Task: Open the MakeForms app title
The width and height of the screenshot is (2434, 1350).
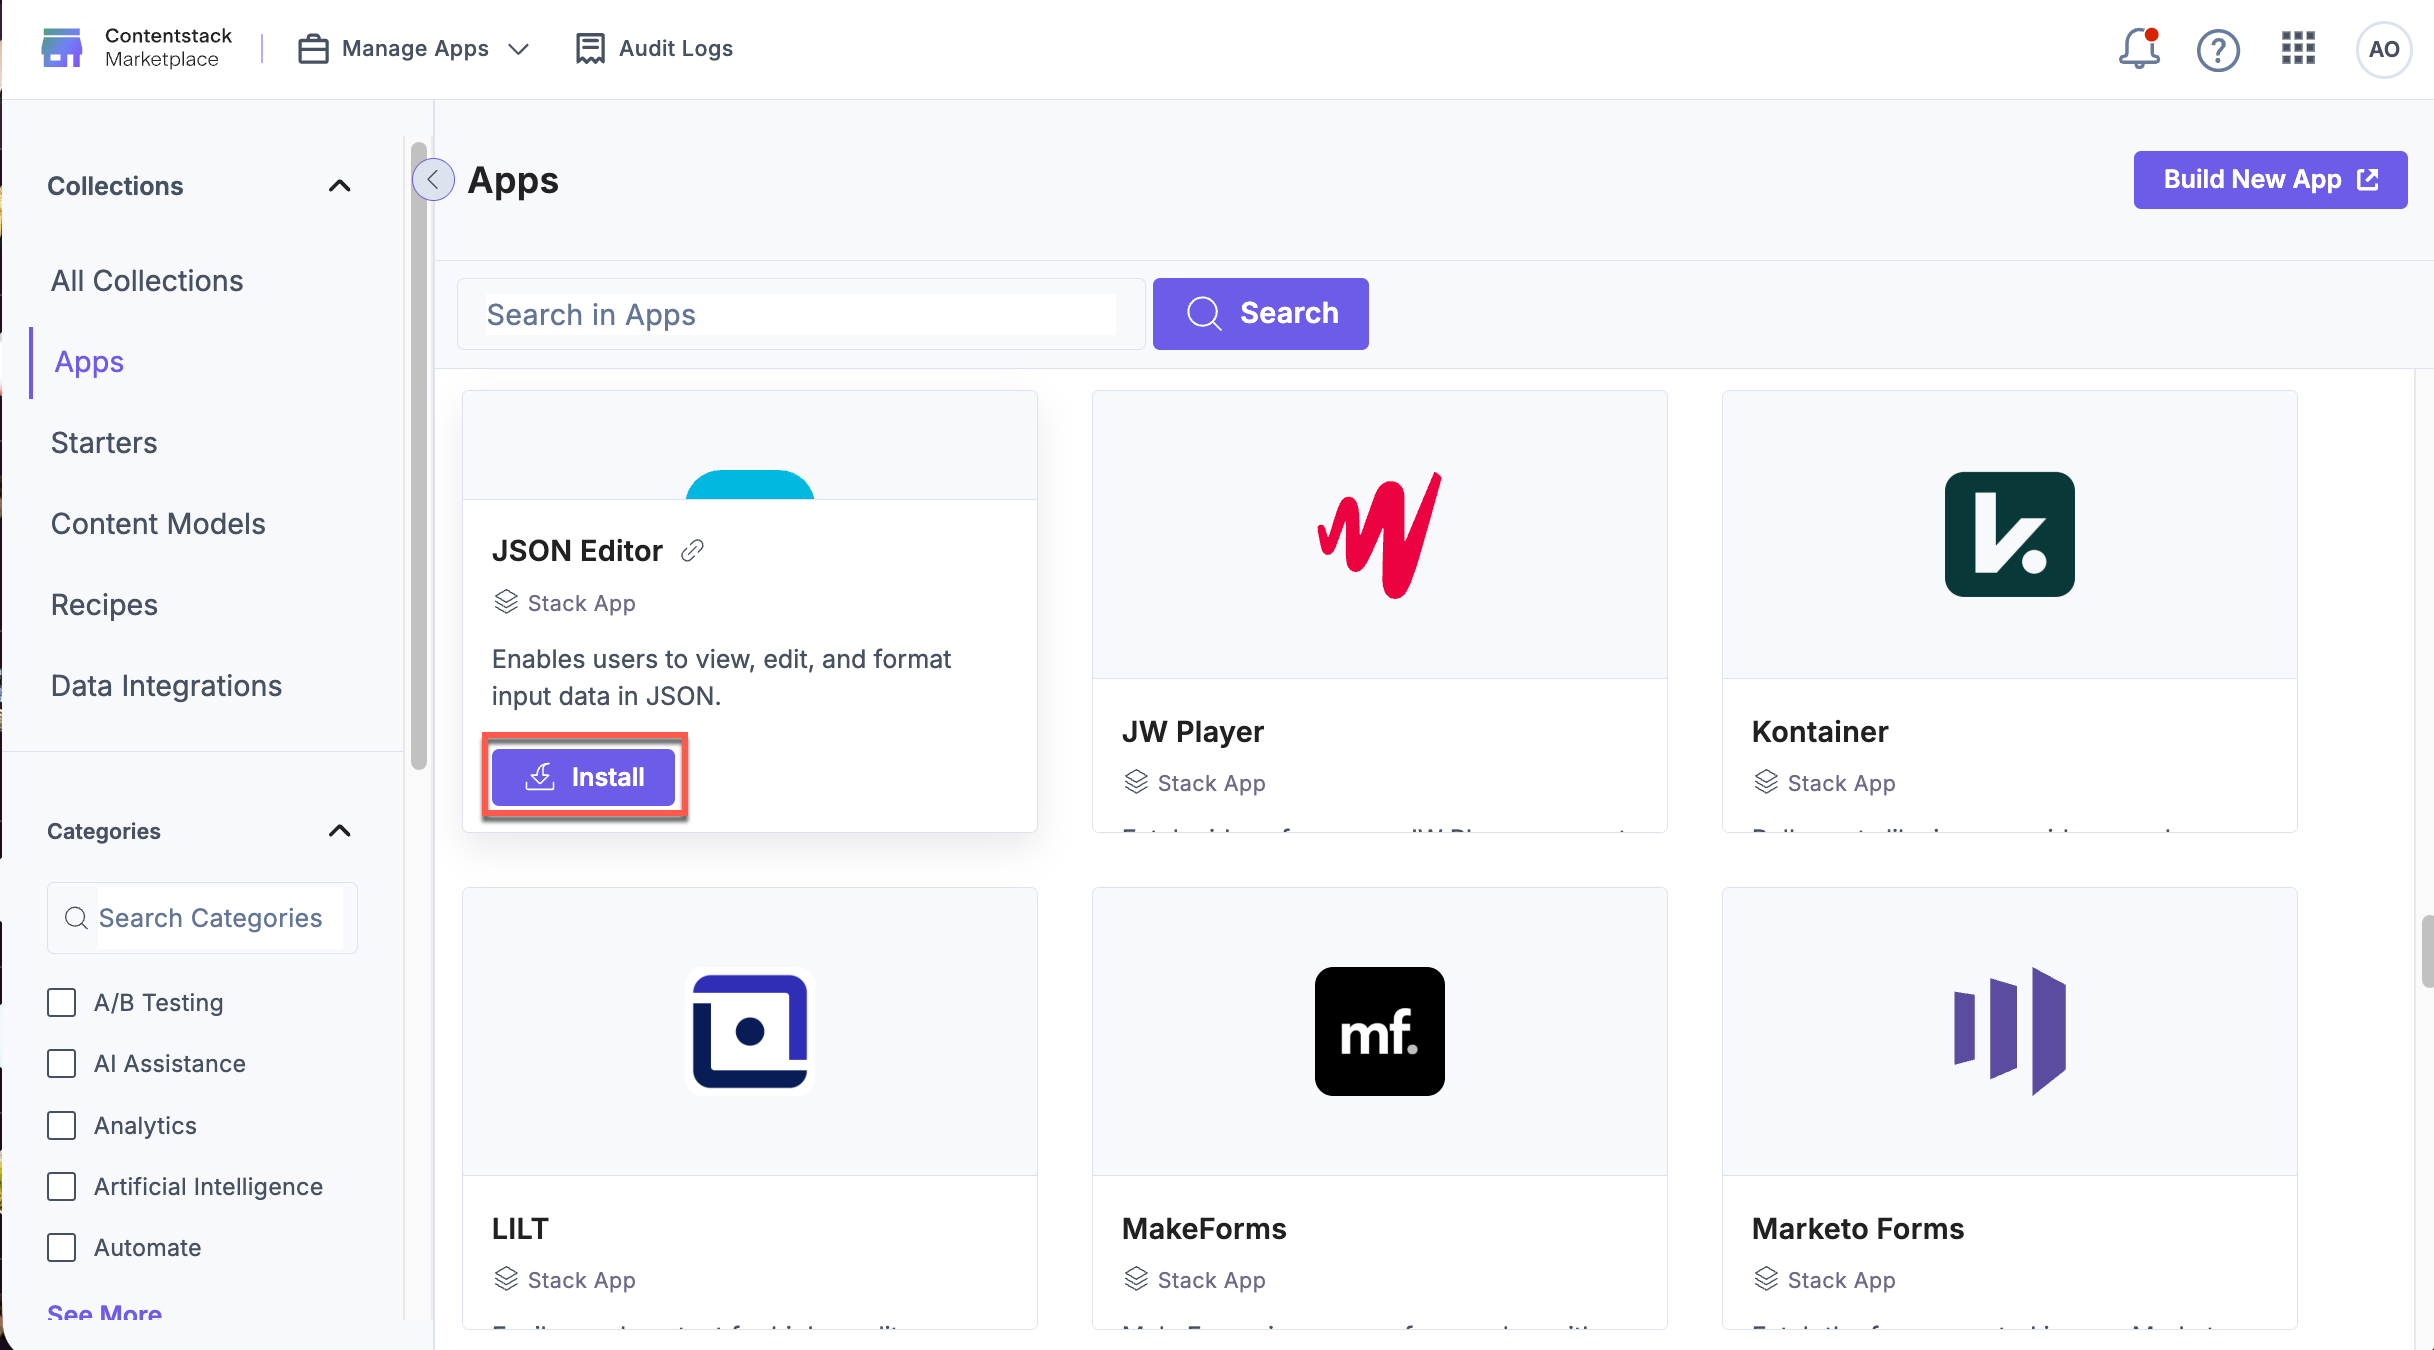Action: (1204, 1229)
